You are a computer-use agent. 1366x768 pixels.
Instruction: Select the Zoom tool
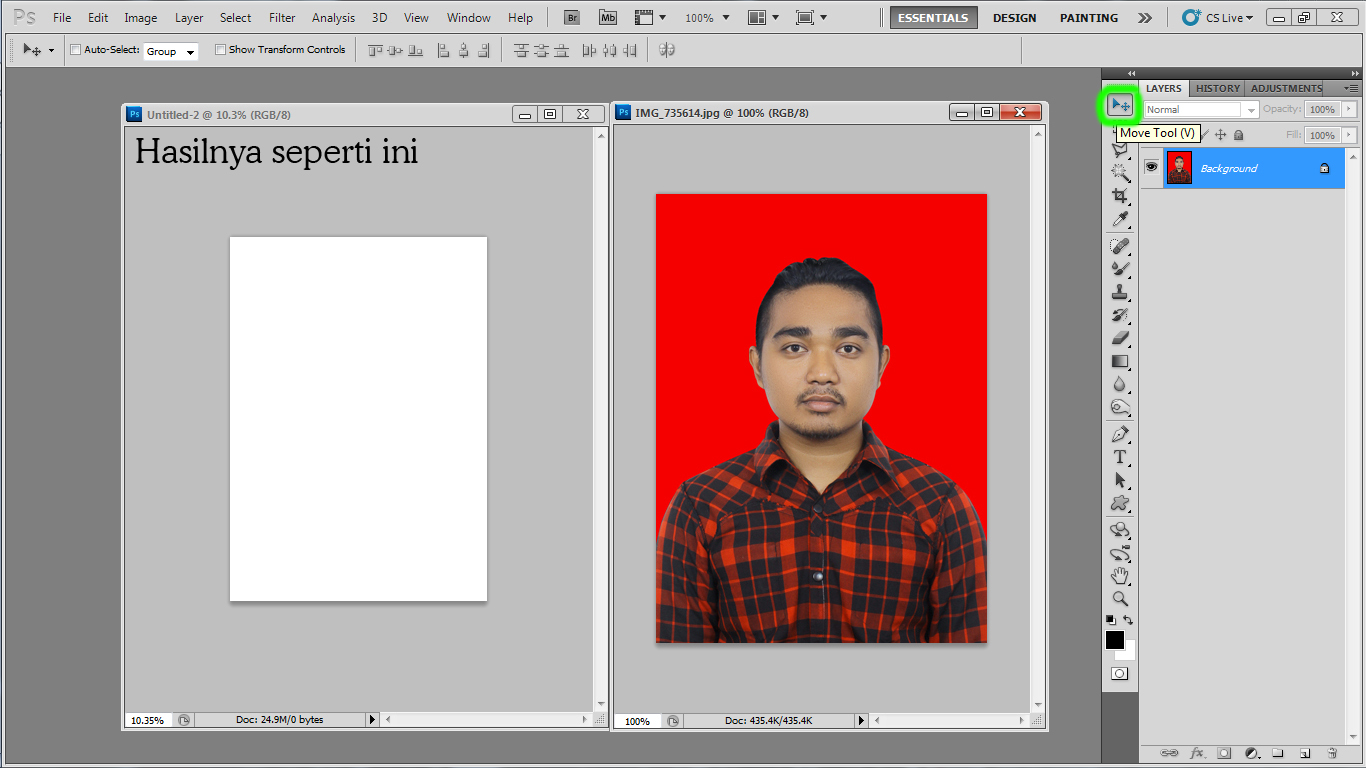1119,599
